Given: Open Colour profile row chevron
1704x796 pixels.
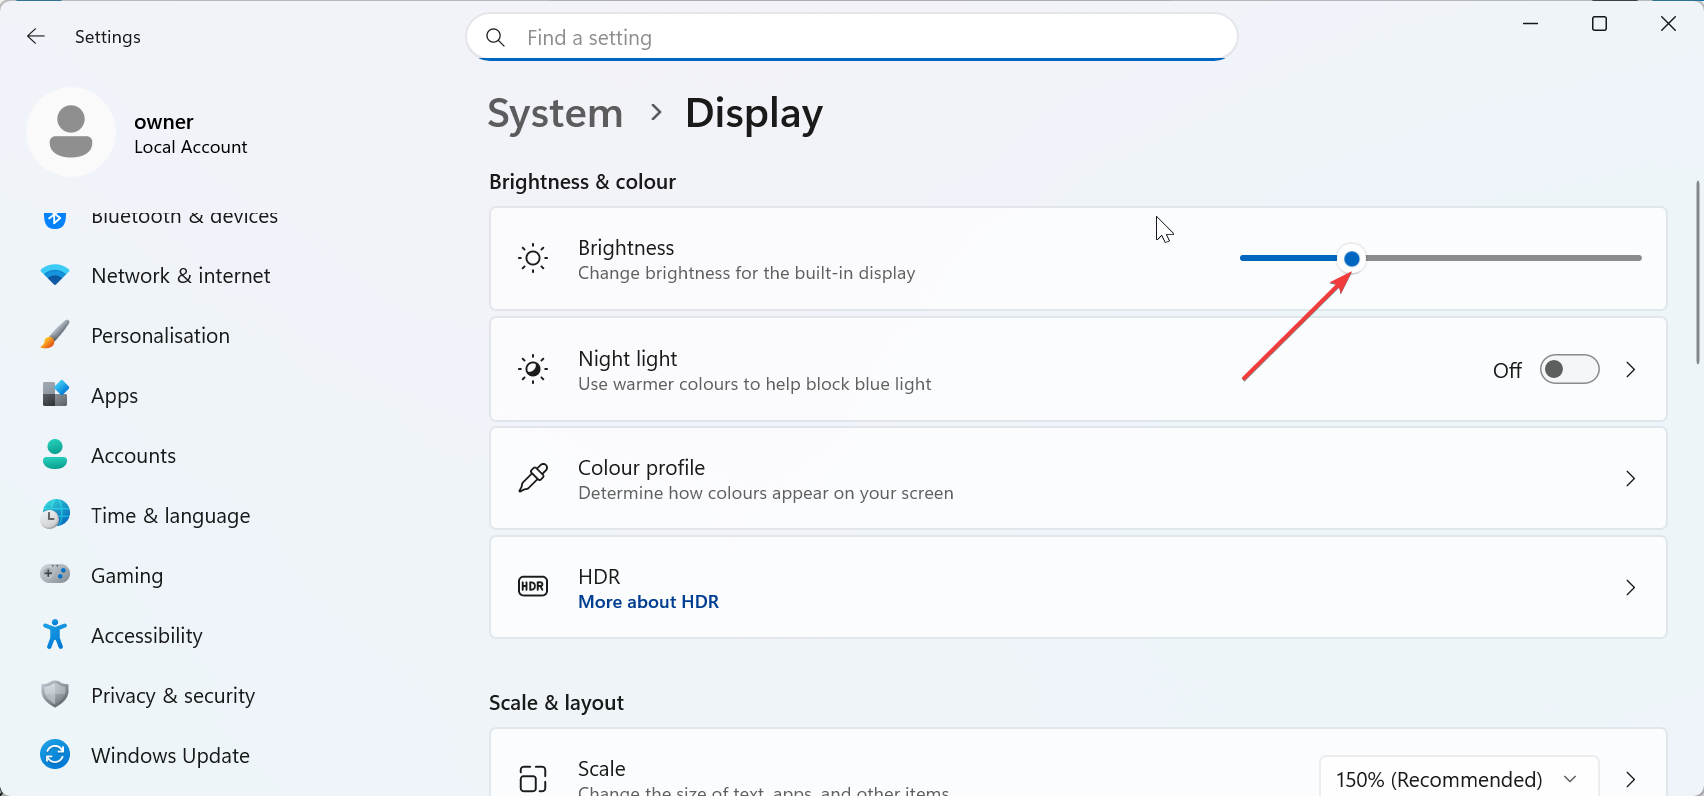Looking at the screenshot, I should pyautogui.click(x=1631, y=479).
